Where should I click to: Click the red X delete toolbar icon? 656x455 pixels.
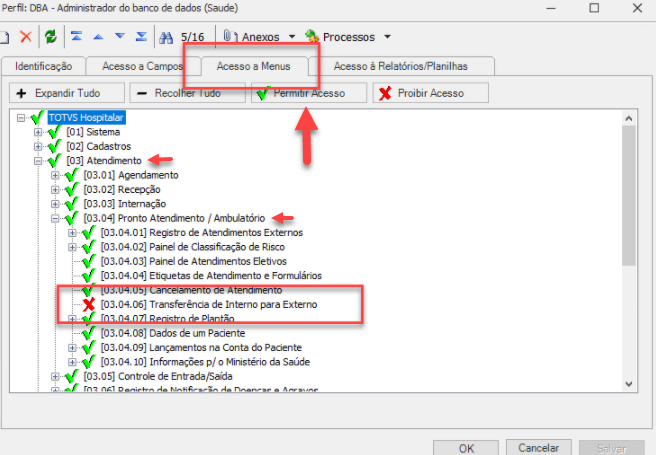[x=26, y=37]
